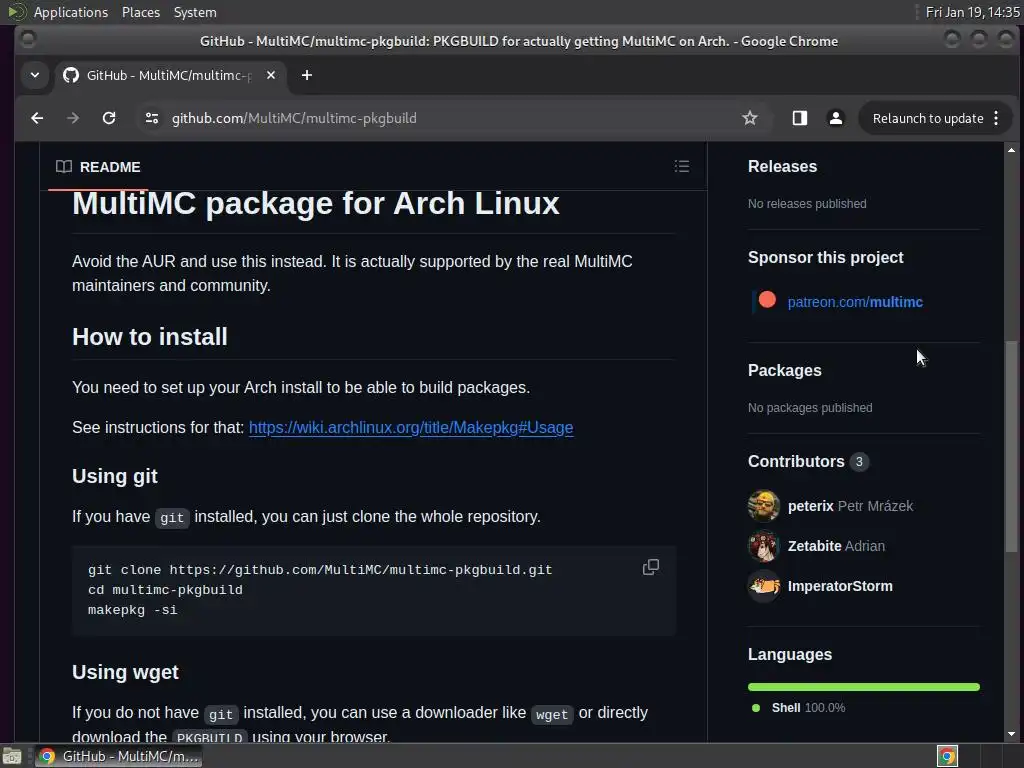Click the page vertical scrollbar thumb
This screenshot has width=1024, height=768.
[1011, 446]
